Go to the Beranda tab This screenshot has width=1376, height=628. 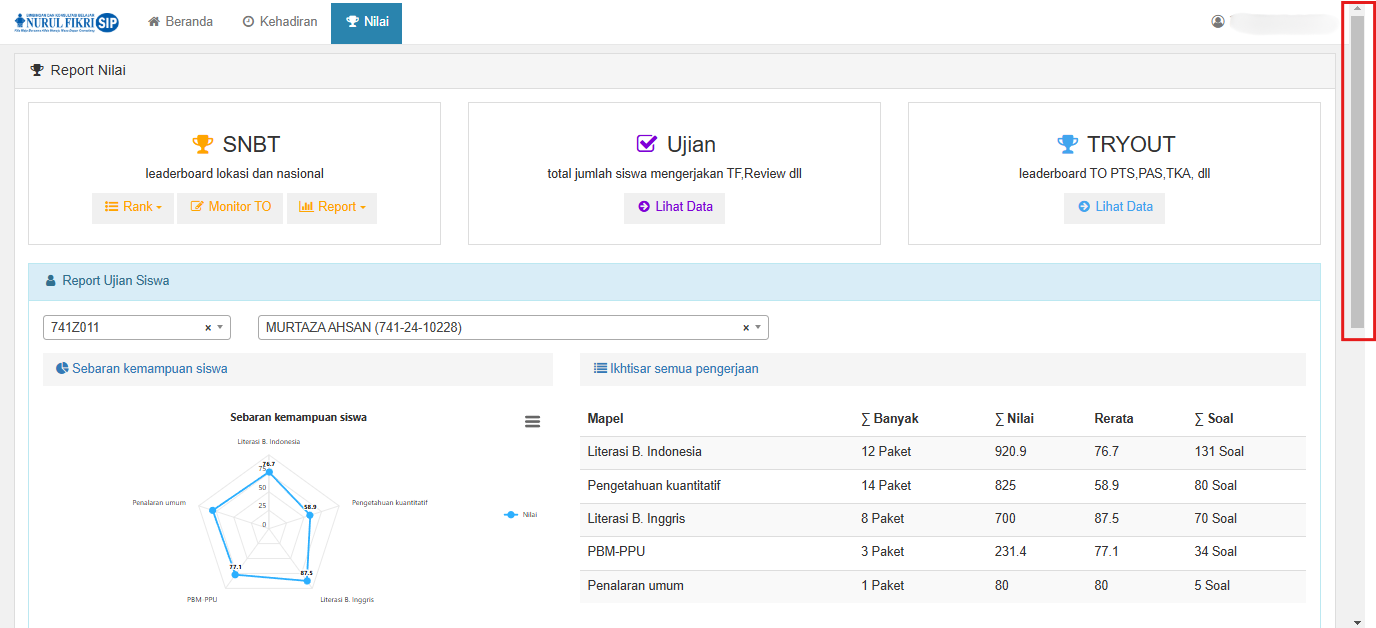[180, 22]
